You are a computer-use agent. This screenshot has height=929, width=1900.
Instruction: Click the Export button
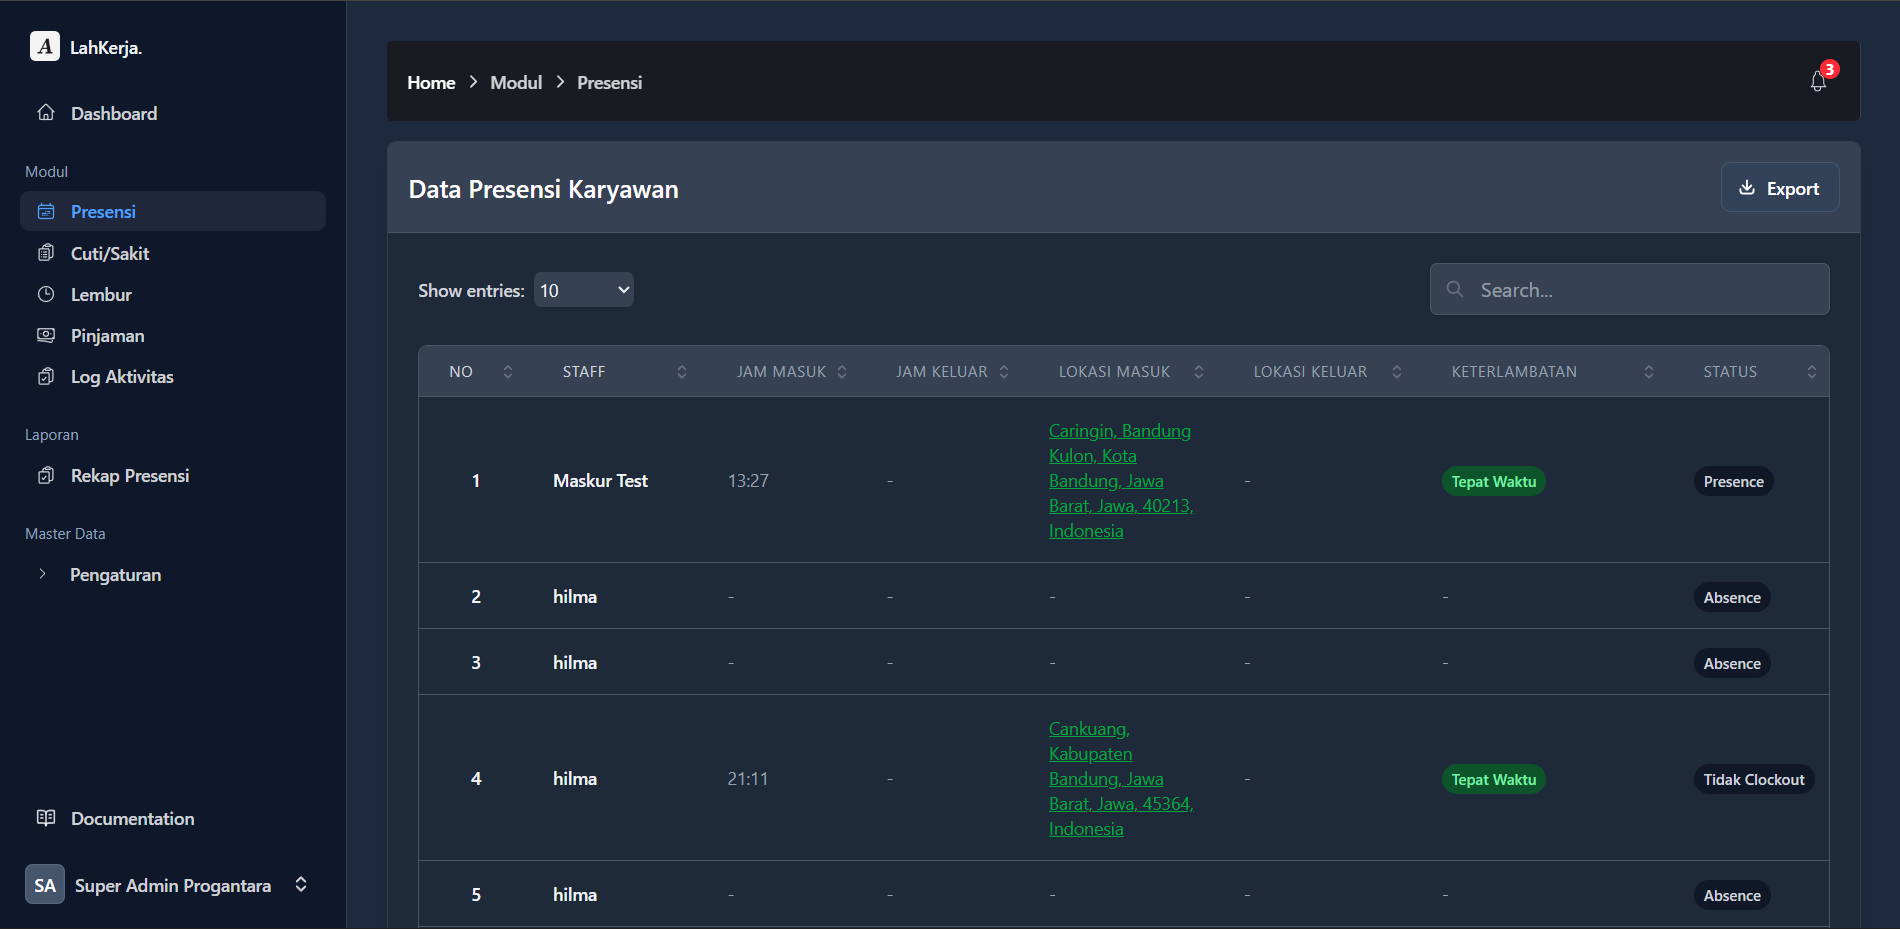click(x=1779, y=187)
